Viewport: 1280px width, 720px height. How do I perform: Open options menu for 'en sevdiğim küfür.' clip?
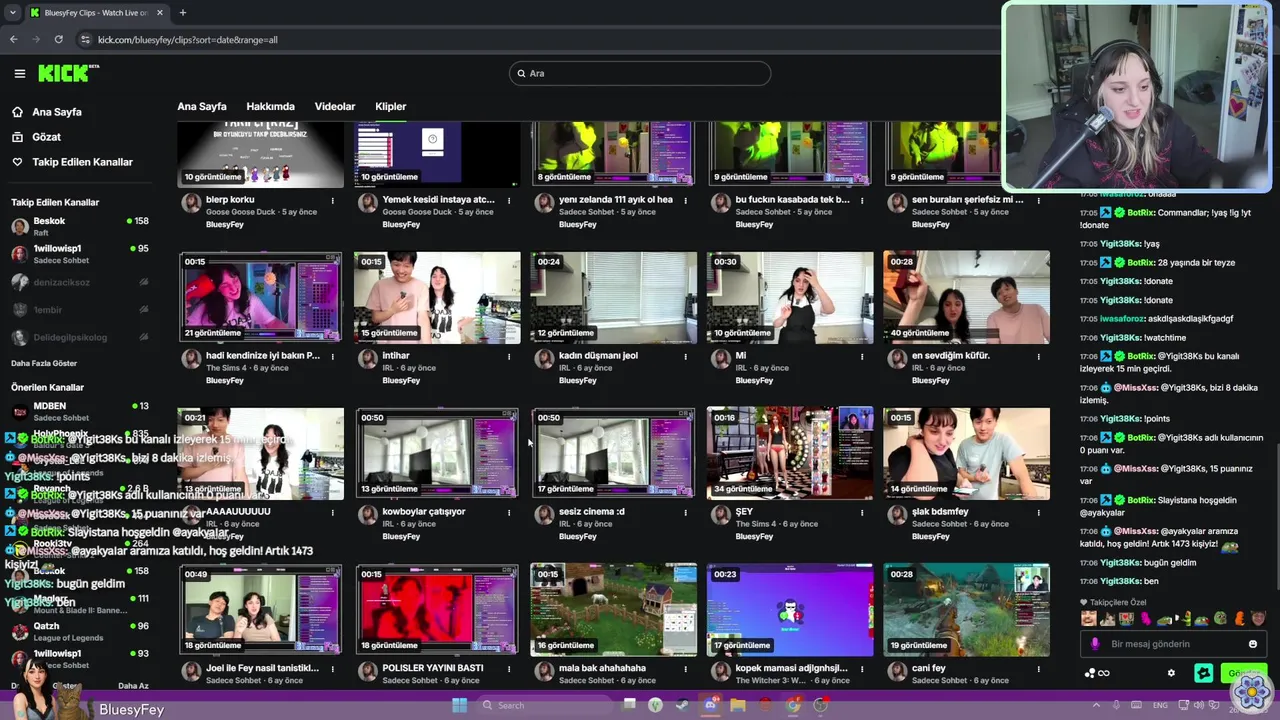[x=1039, y=356]
